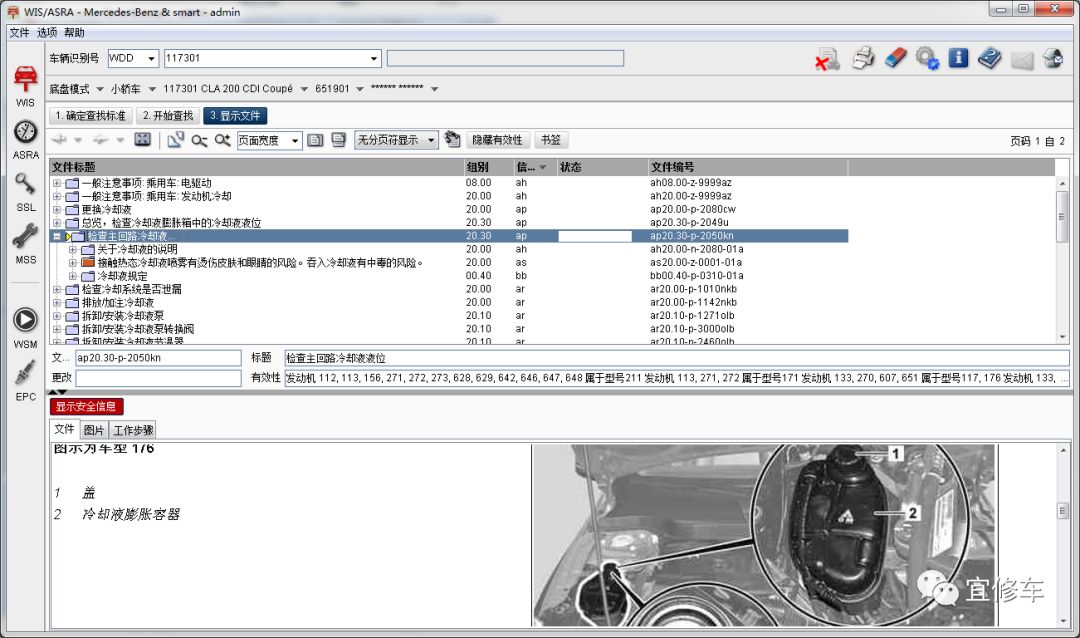Click the continuous page view icon
The image size is (1080, 638).
pyautogui.click(x=338, y=140)
